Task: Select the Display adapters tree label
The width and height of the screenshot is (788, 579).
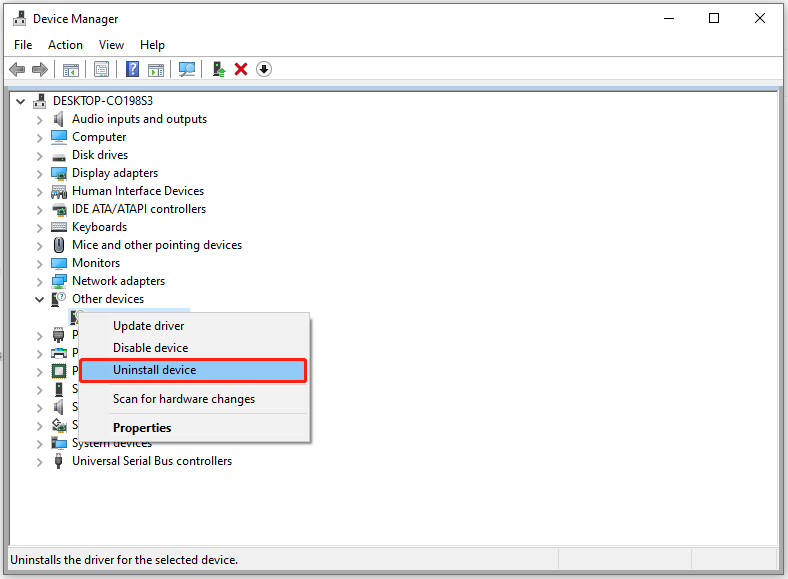Action: point(115,173)
